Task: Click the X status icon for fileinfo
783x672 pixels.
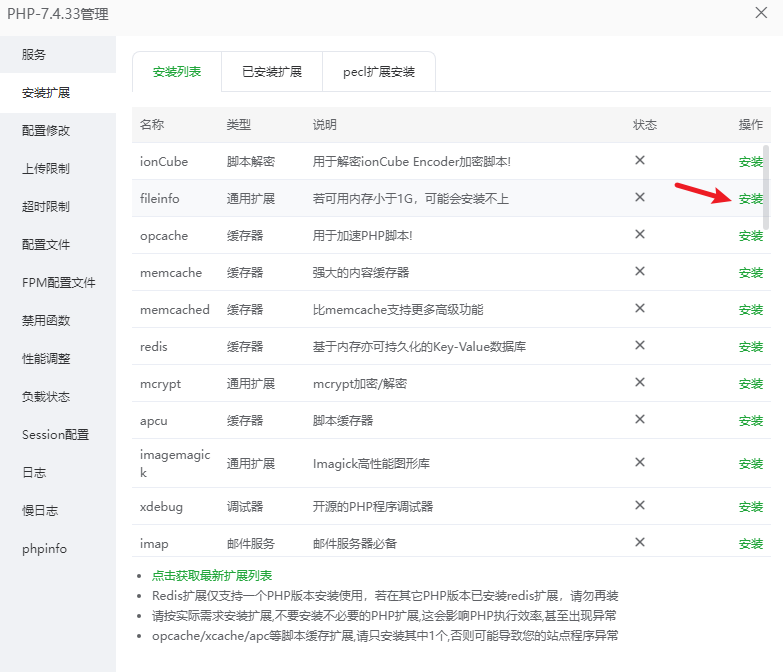Action: click(x=640, y=197)
